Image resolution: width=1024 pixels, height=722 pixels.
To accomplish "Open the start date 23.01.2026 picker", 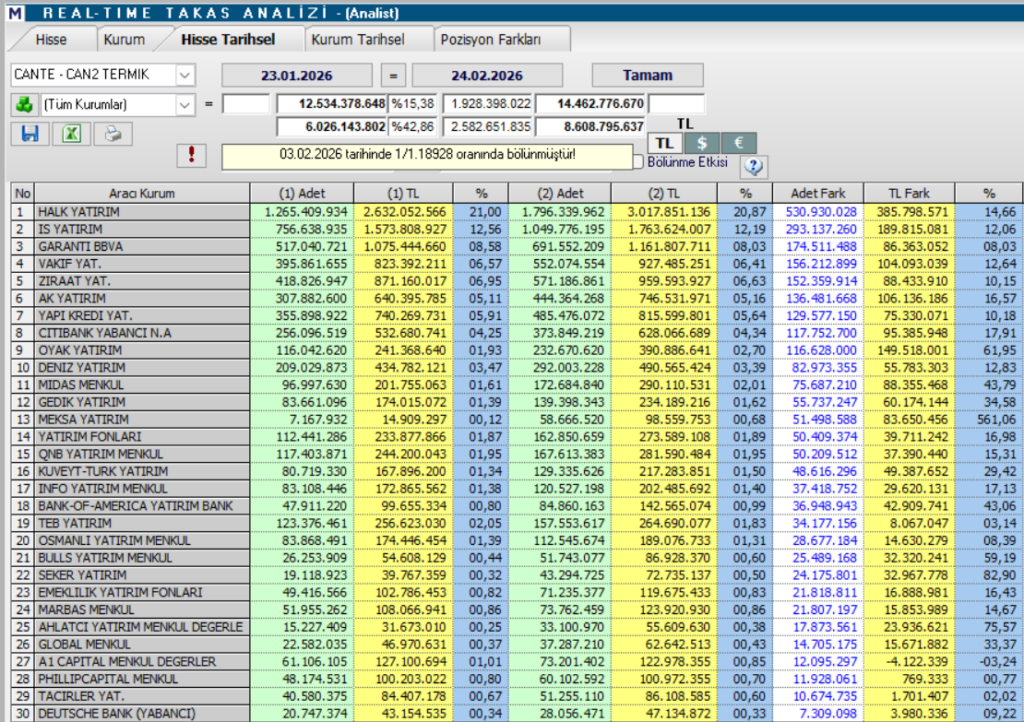I will pos(297,75).
